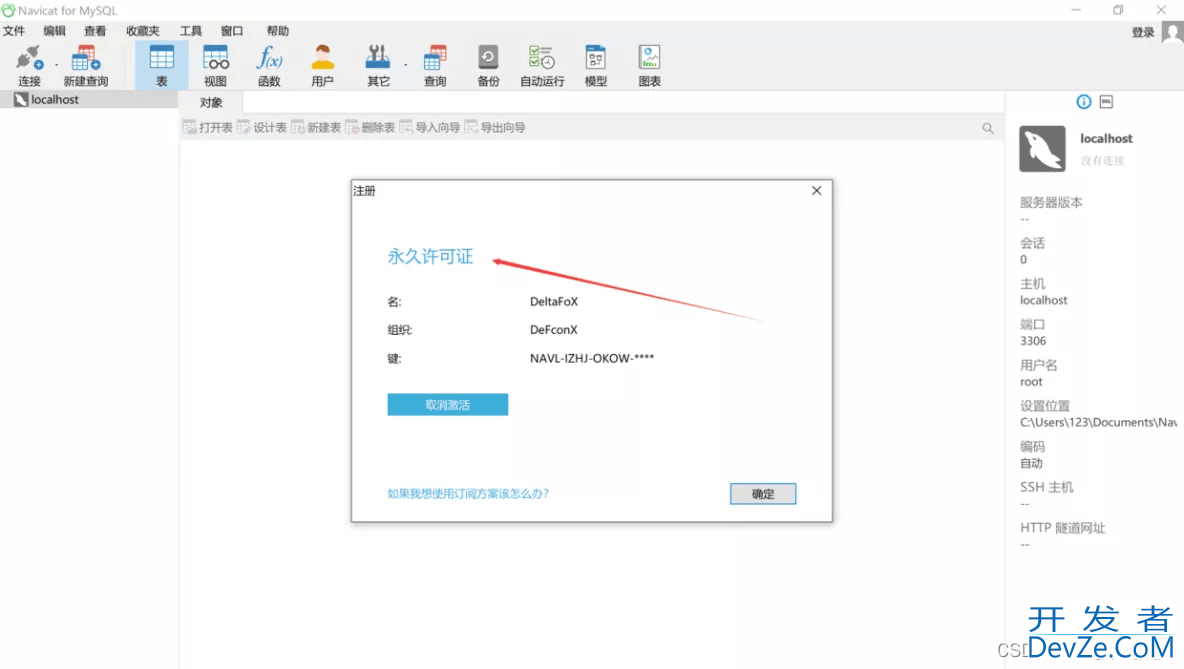The image size is (1184, 669).
Task: Launch the 导出向导 export wizard
Action: point(495,128)
